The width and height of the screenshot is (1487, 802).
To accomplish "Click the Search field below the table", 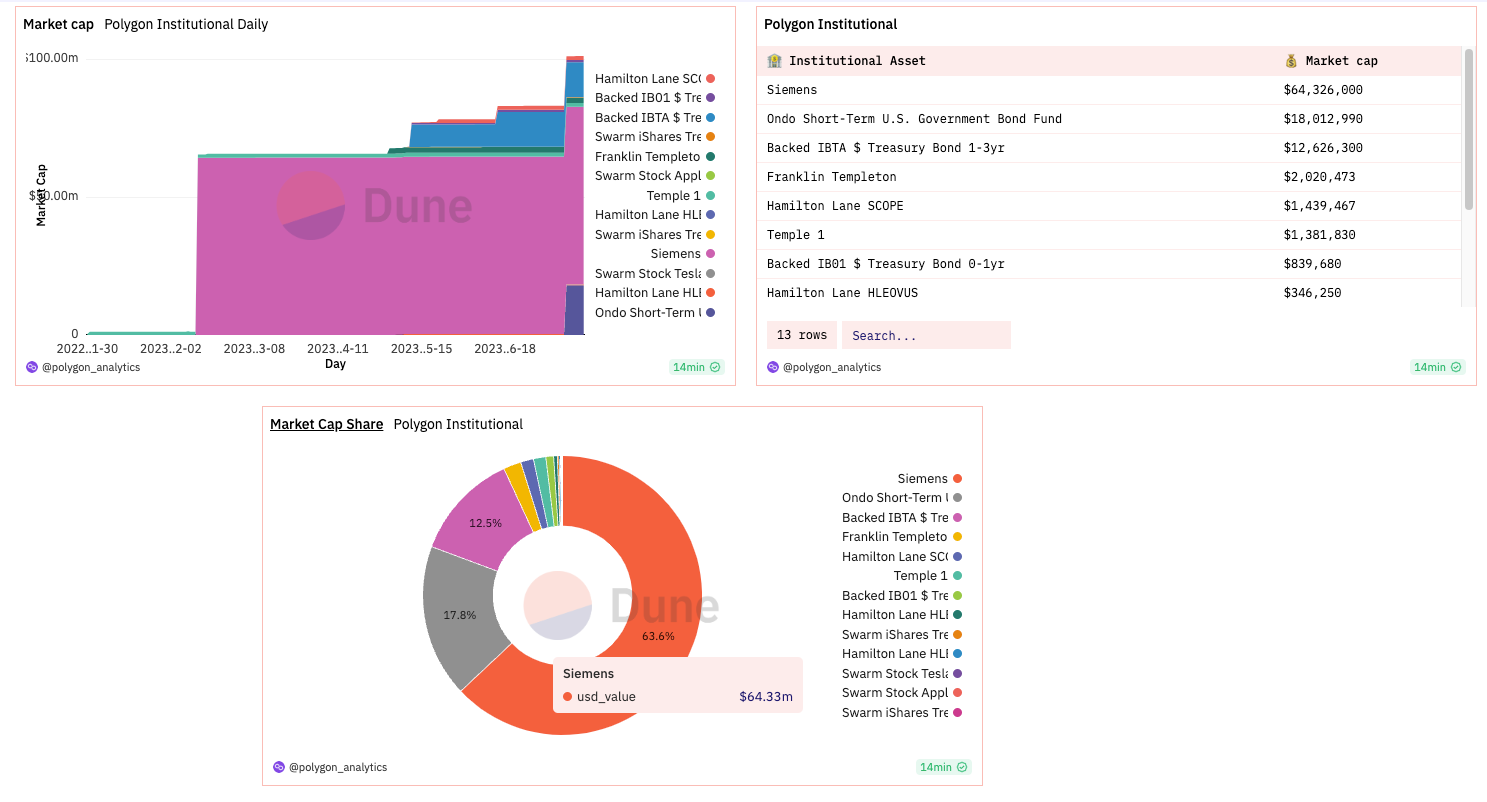I will tap(926, 335).
